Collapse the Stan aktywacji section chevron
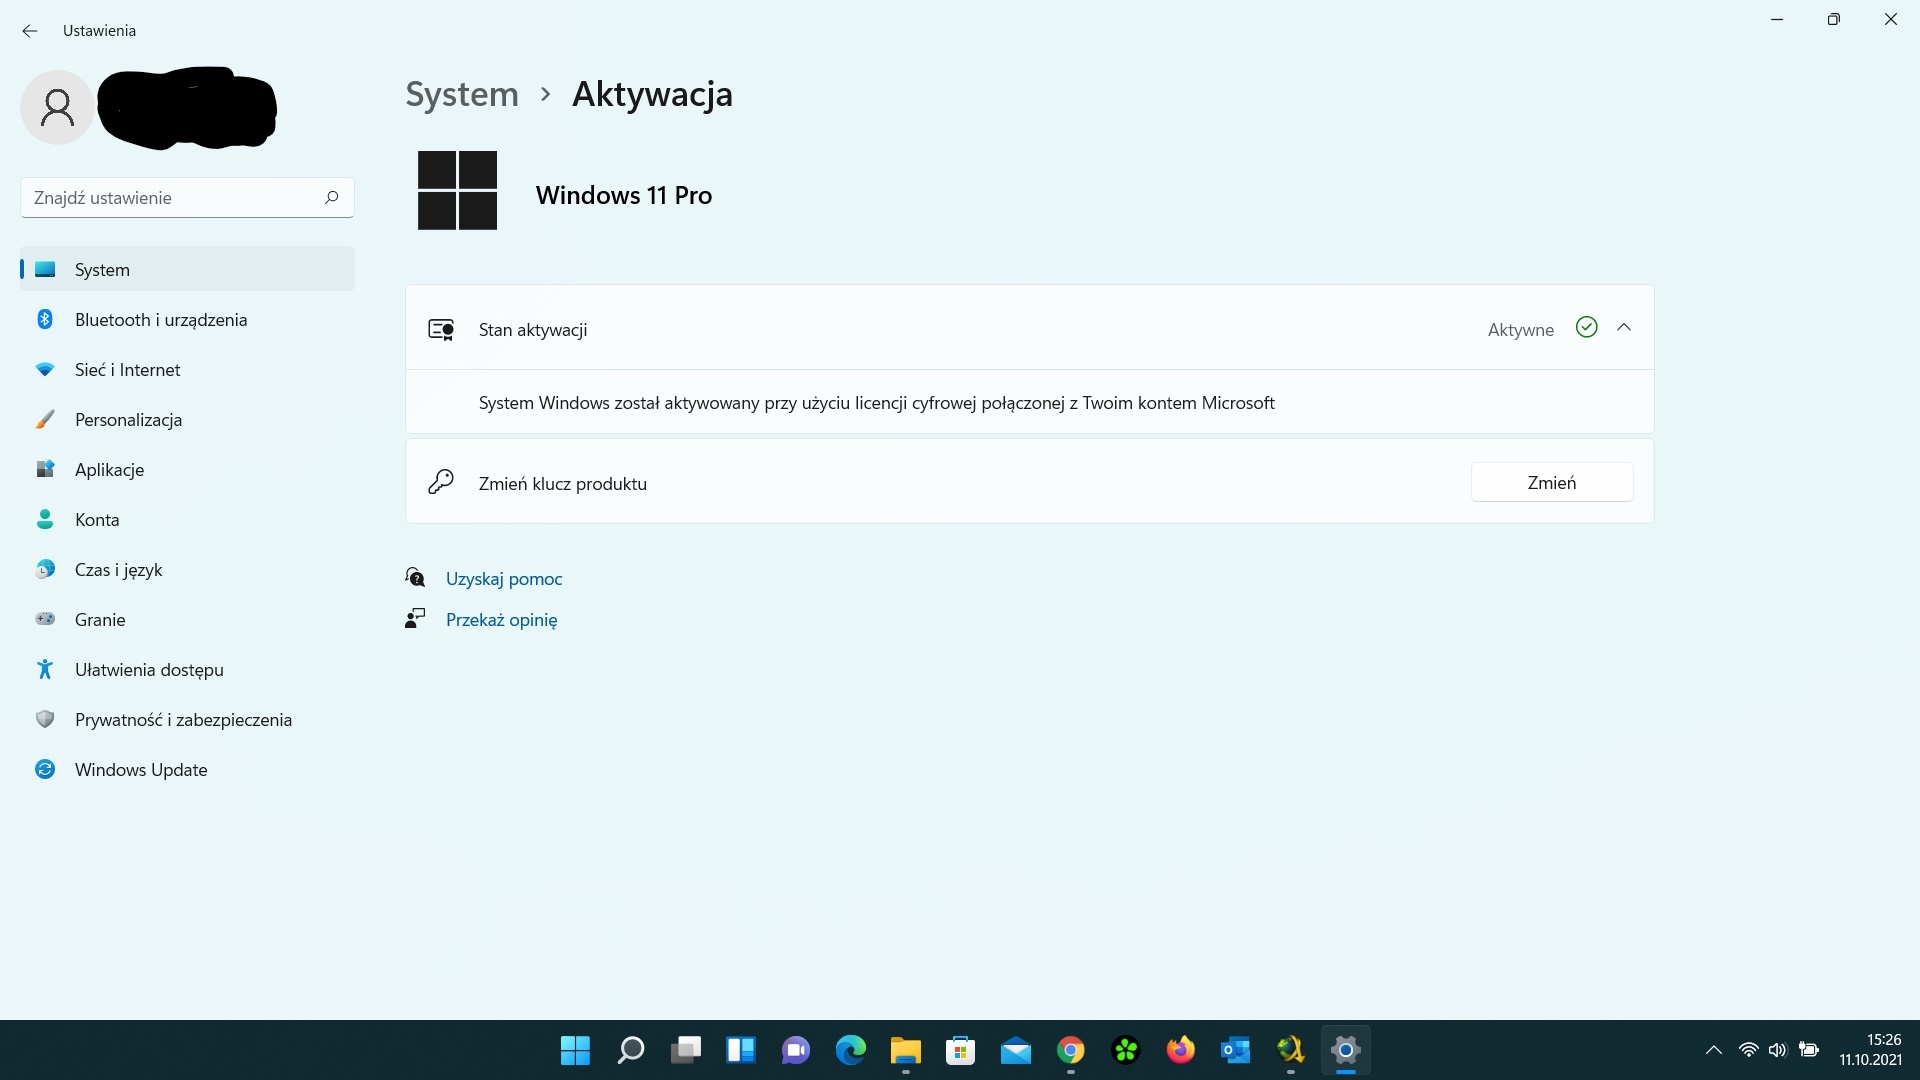Viewport: 1920px width, 1080px height. [x=1624, y=327]
